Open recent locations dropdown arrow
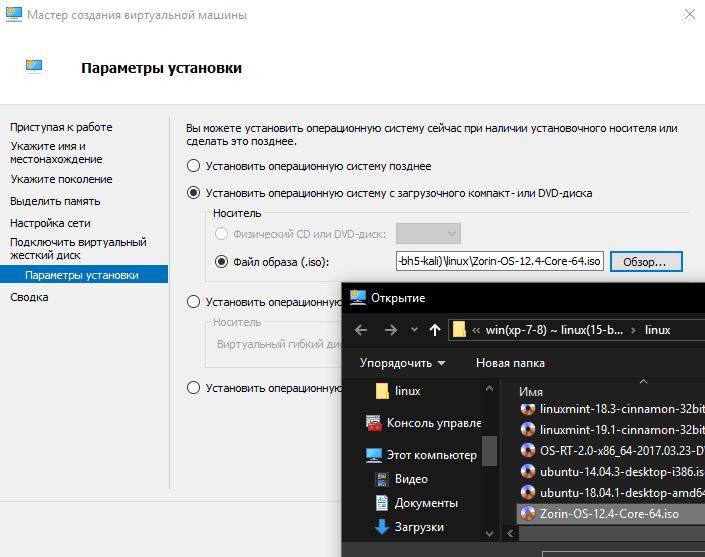The image size is (705, 557). click(x=414, y=330)
